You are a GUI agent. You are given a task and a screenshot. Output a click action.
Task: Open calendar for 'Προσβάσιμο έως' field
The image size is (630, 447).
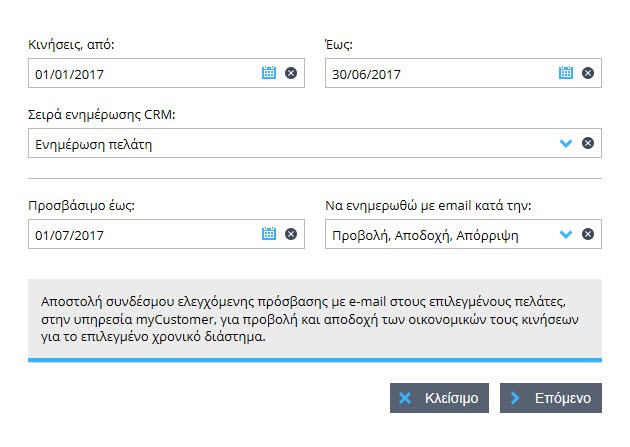coord(268,234)
